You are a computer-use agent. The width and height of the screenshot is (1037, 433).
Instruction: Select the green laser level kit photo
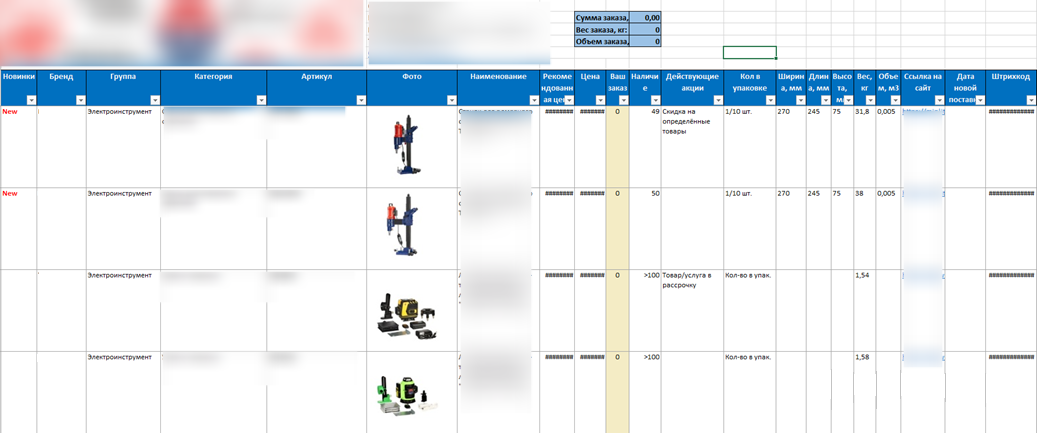click(405, 393)
